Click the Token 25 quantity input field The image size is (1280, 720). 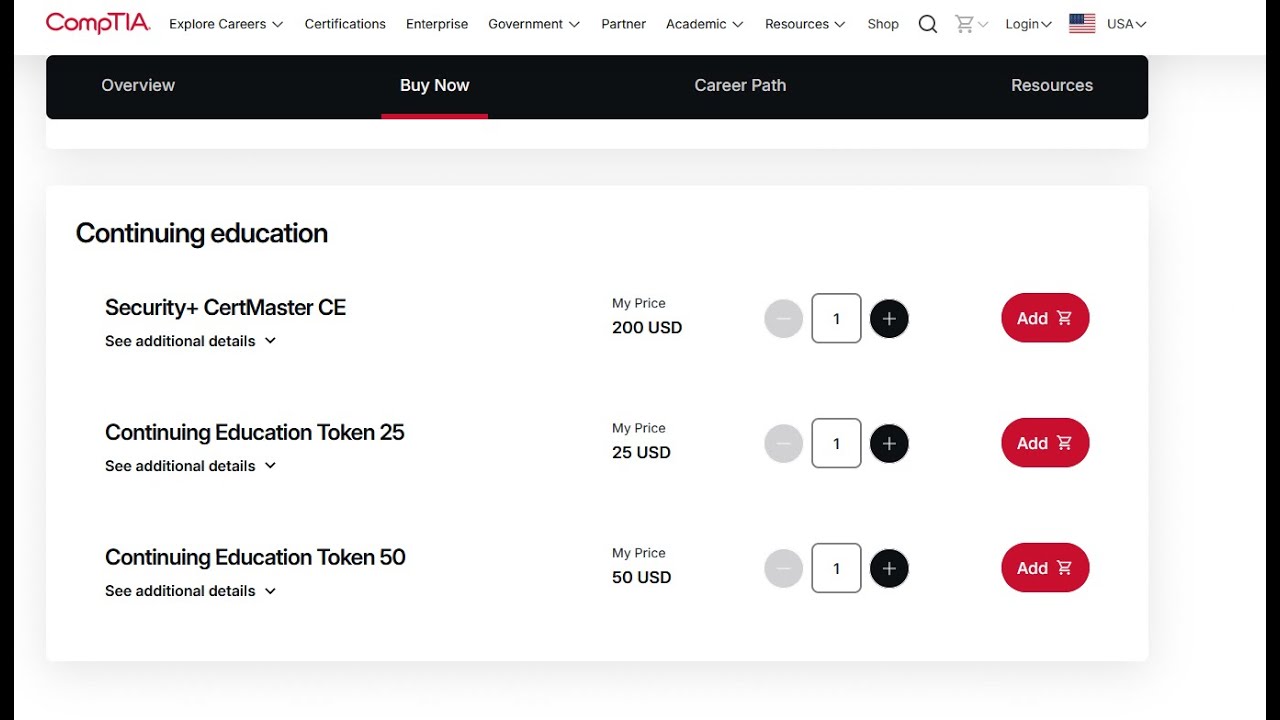836,444
